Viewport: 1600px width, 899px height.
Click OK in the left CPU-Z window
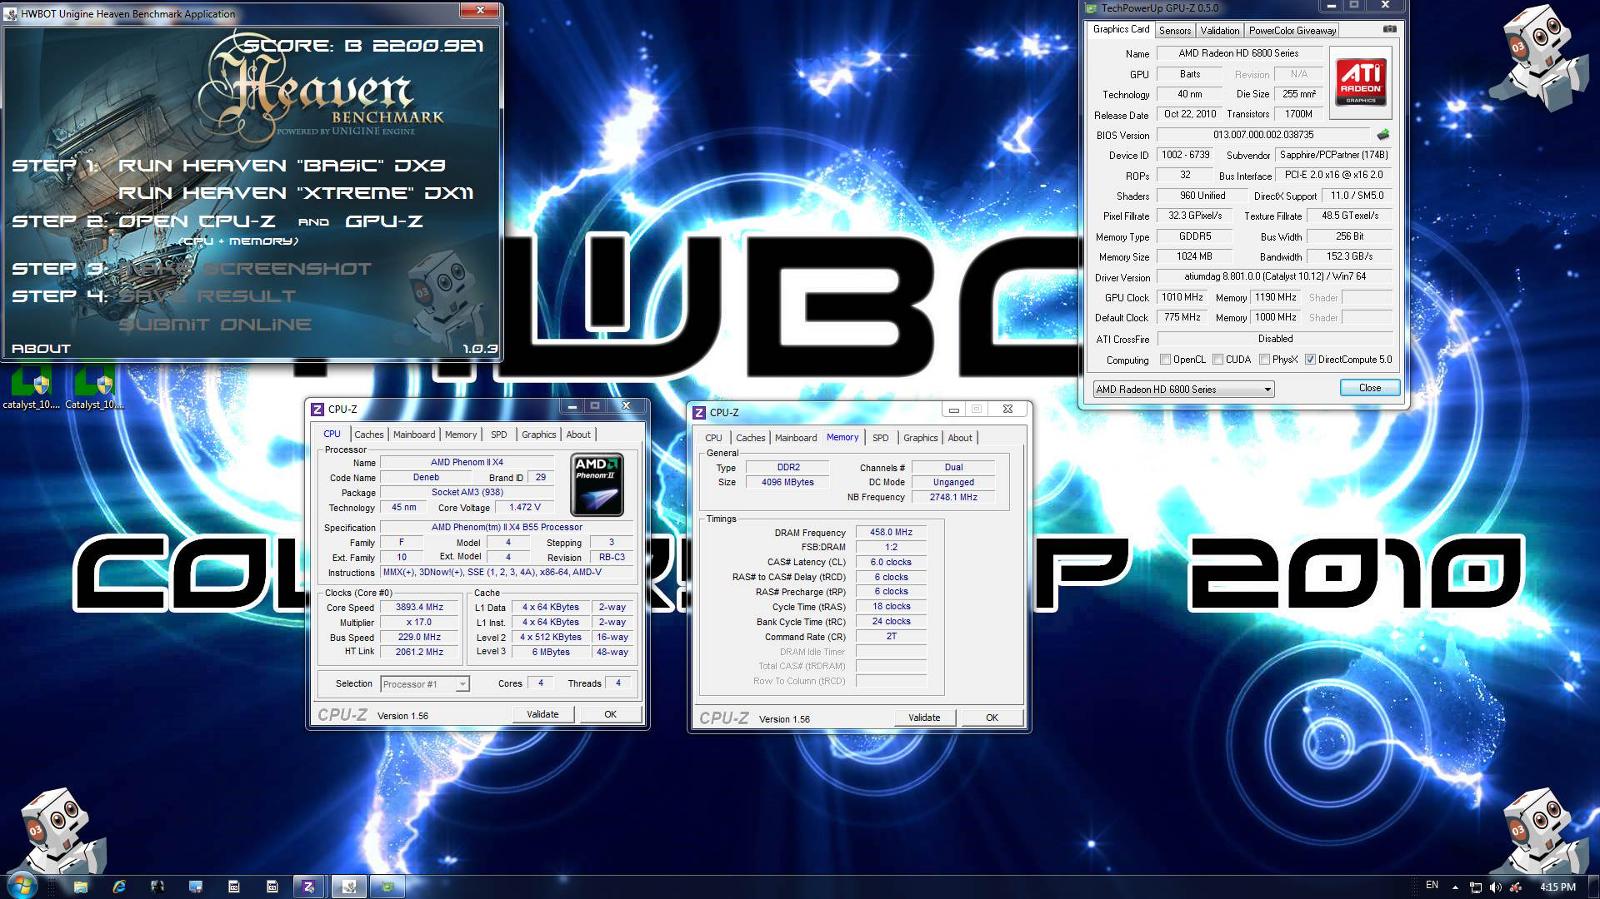[x=610, y=714]
